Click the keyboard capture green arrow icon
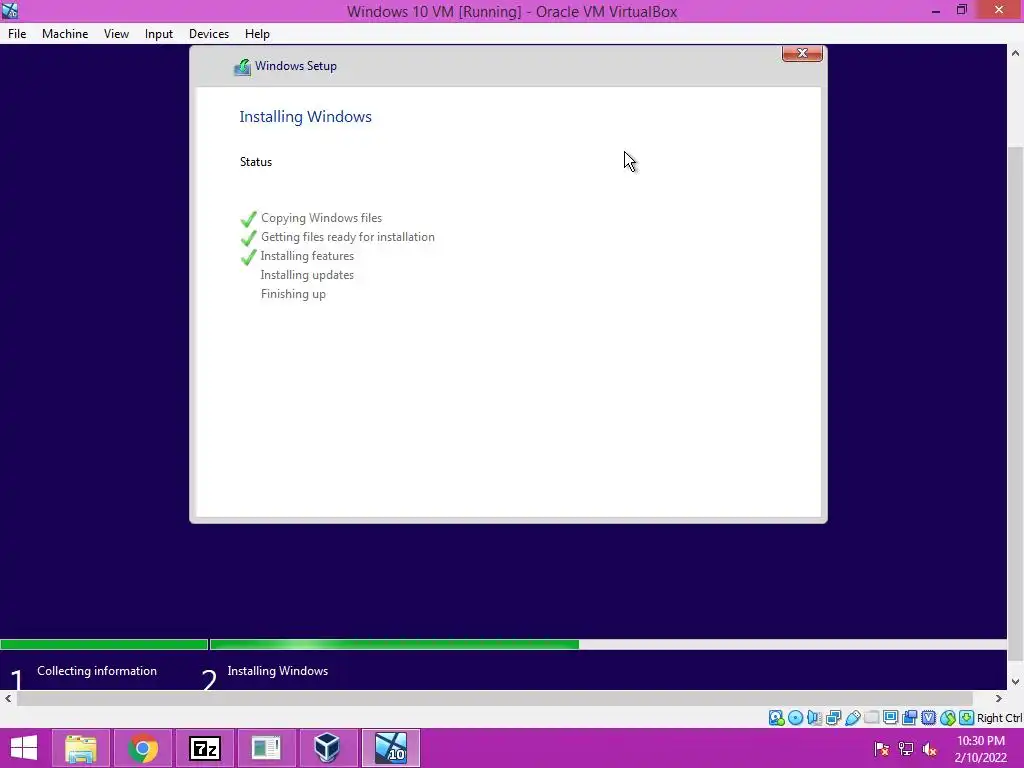 tap(967, 718)
